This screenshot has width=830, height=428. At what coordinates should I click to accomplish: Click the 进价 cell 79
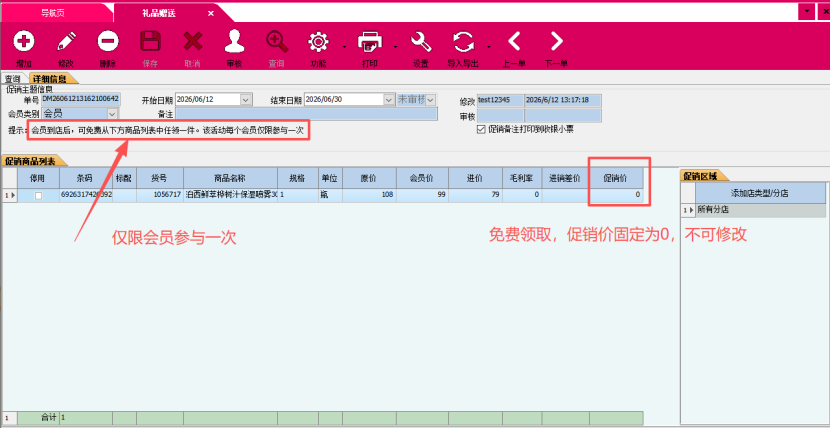pyautogui.click(x=475, y=196)
